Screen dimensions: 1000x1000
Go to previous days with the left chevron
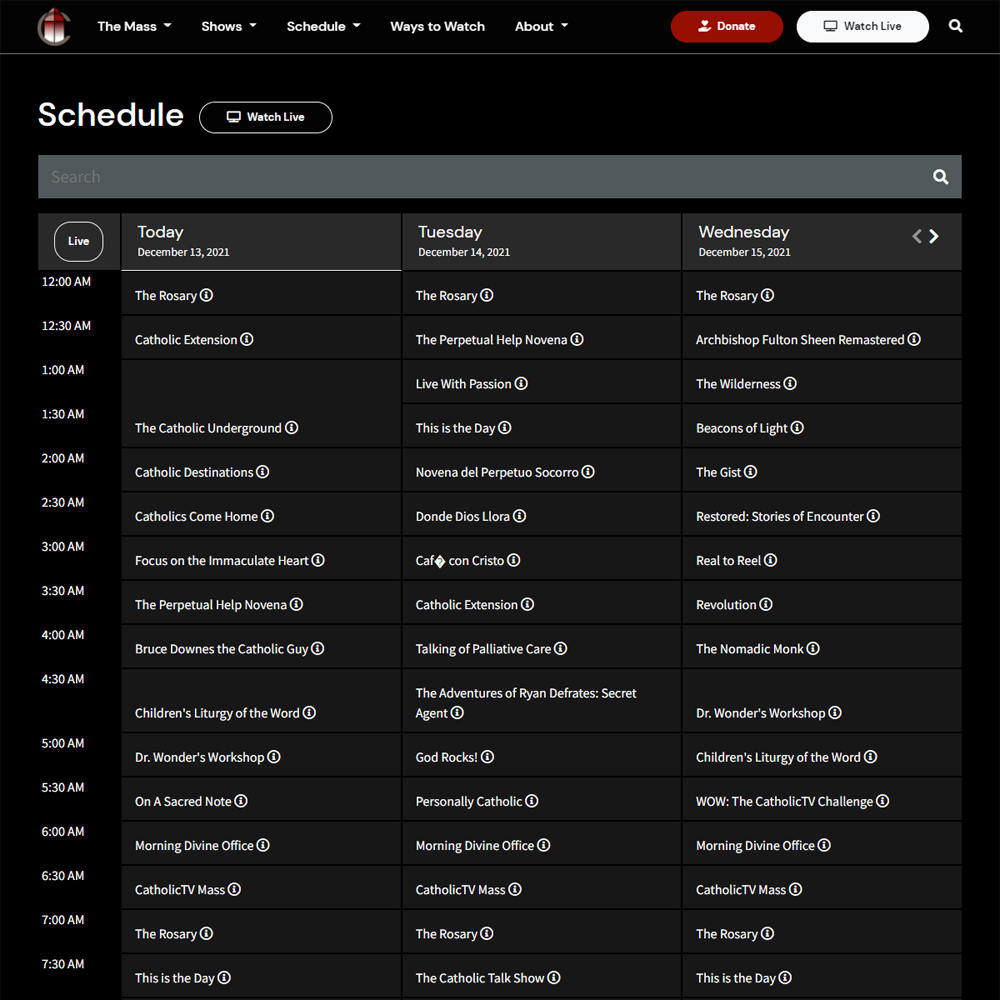916,237
